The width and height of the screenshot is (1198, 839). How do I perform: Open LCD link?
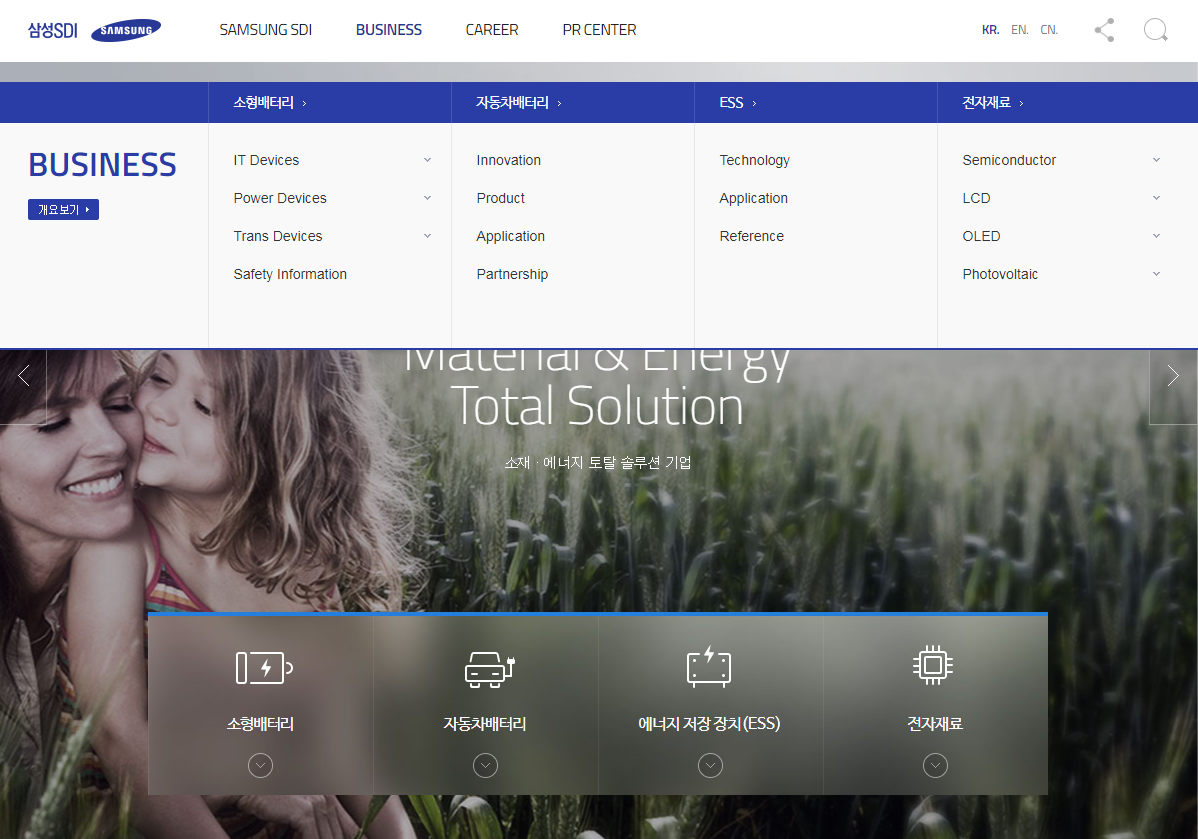[976, 198]
